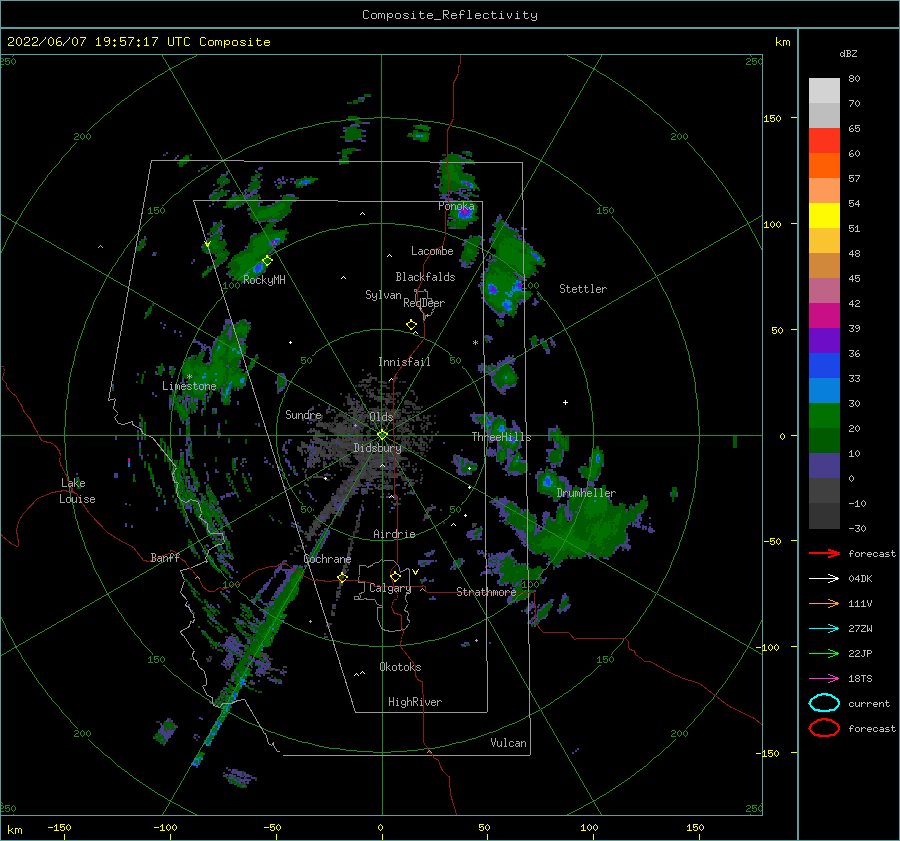This screenshot has width=900, height=841.
Task: Click the Sundre town label
Action: [303, 415]
